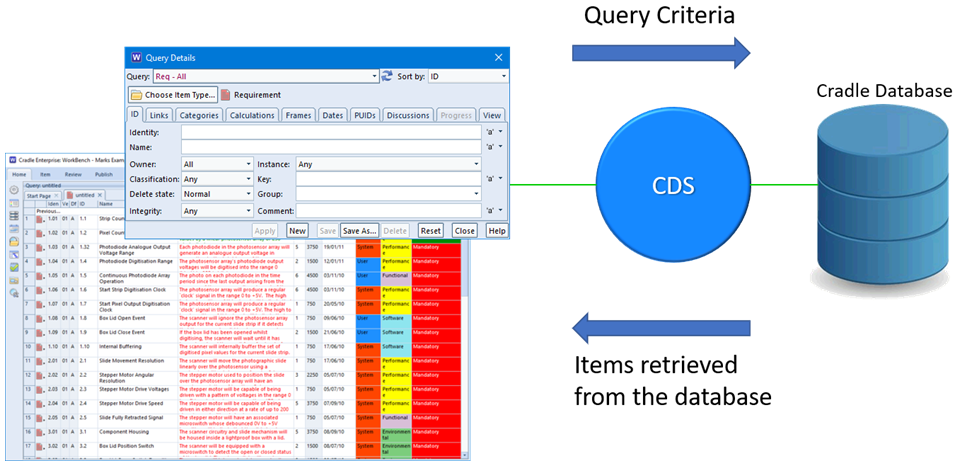Click the New button
Viewport: 954px width, 465px height.
click(x=297, y=231)
